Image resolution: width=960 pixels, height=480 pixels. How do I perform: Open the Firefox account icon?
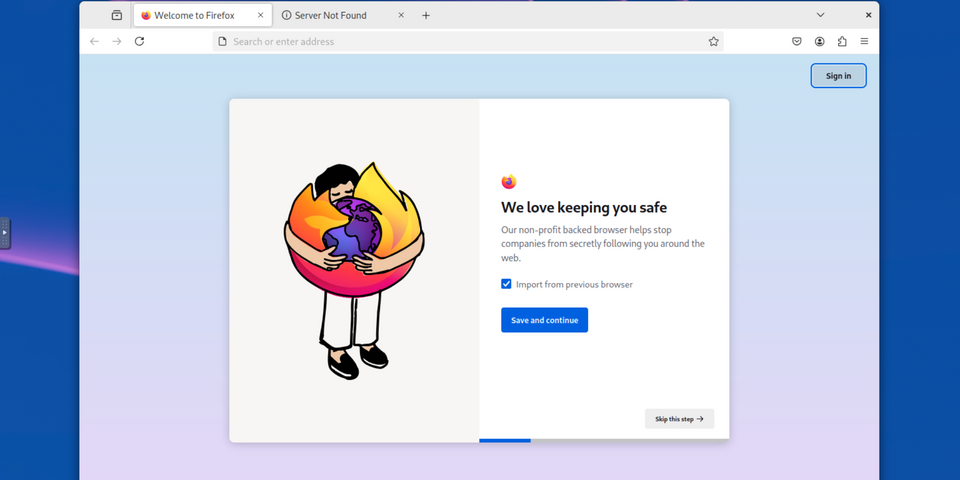click(819, 42)
